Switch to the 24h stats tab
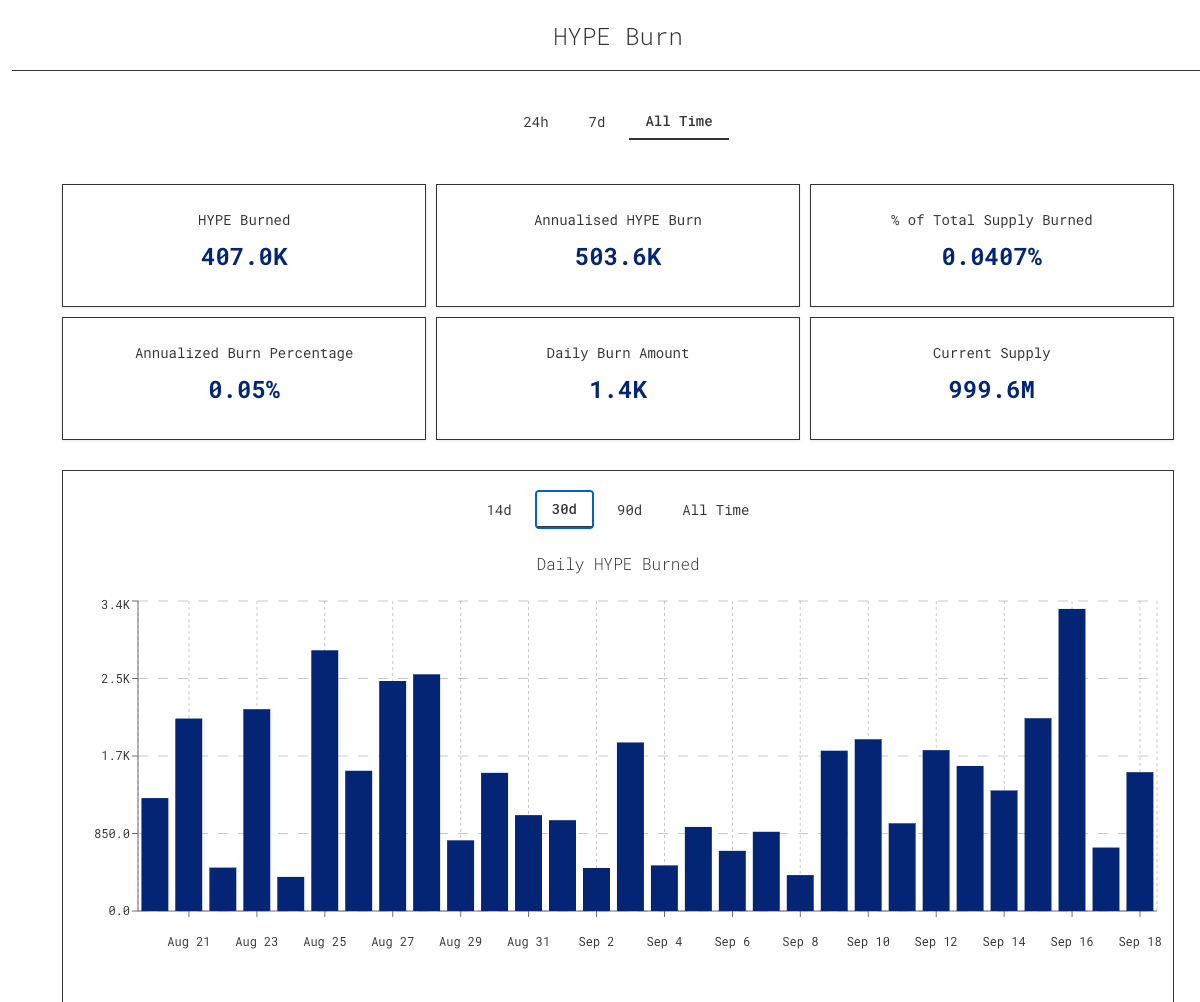This screenshot has width=1200, height=1002. pos(536,122)
